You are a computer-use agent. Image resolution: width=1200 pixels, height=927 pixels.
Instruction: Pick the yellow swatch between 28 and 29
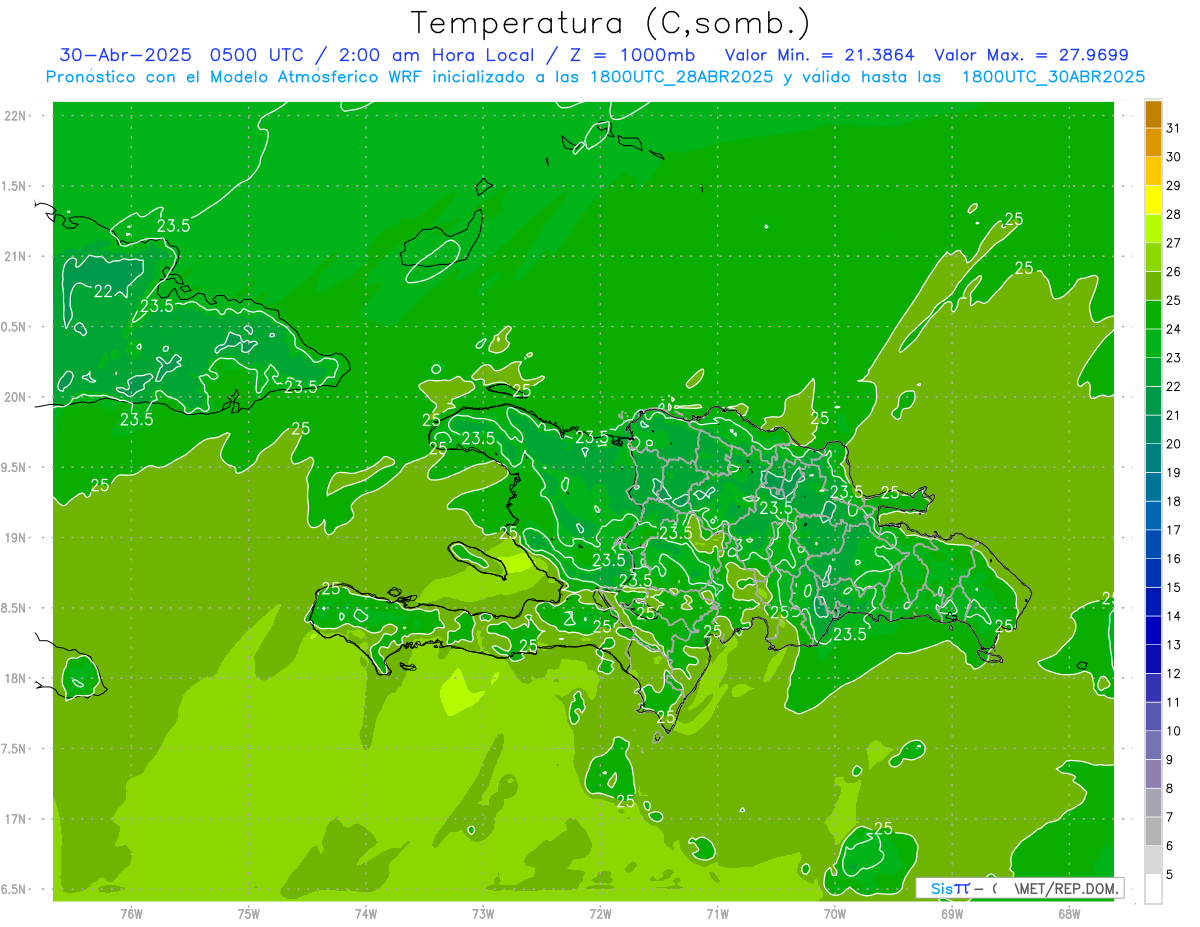point(1153,199)
